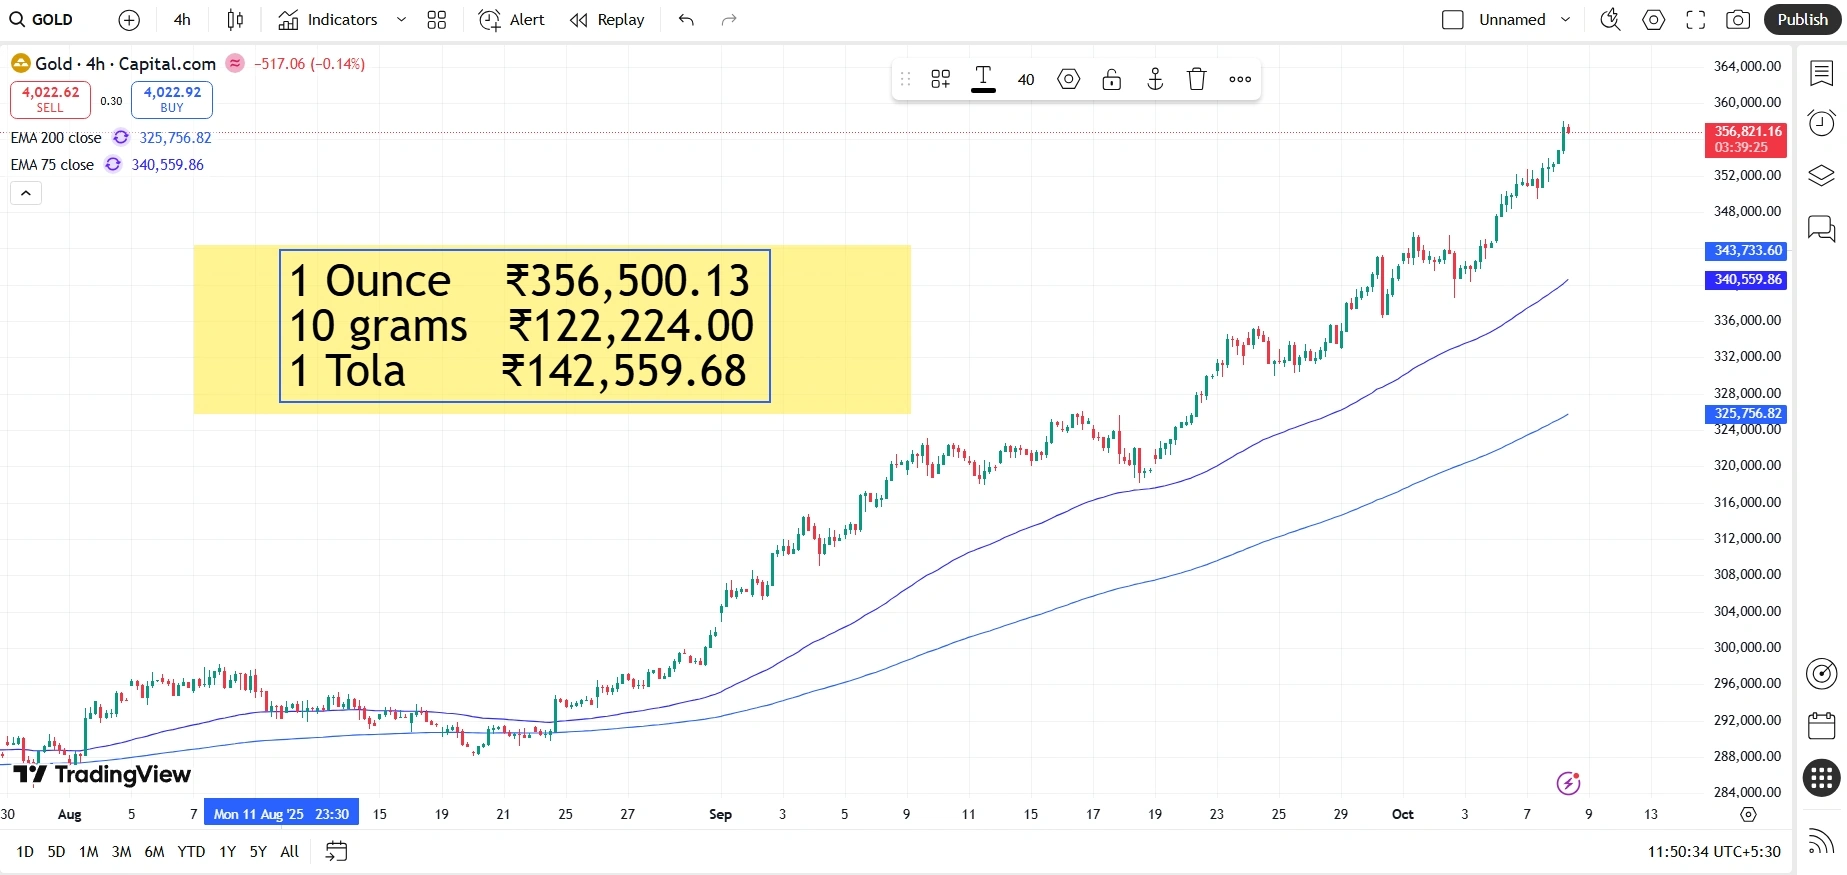Open the Alerts panel clock icon
Screen dimensions: 1847x875
click(x=1821, y=123)
